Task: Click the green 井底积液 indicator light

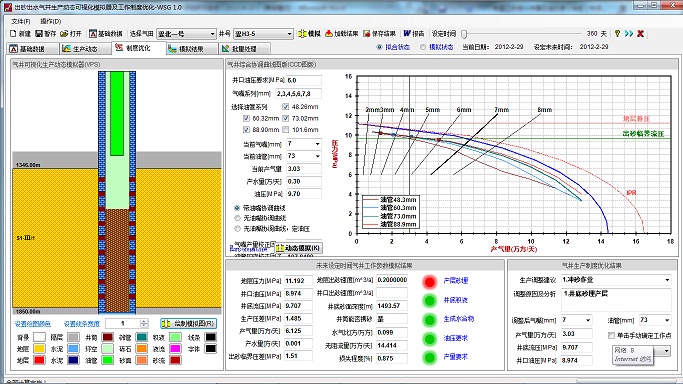Action: 429,300
